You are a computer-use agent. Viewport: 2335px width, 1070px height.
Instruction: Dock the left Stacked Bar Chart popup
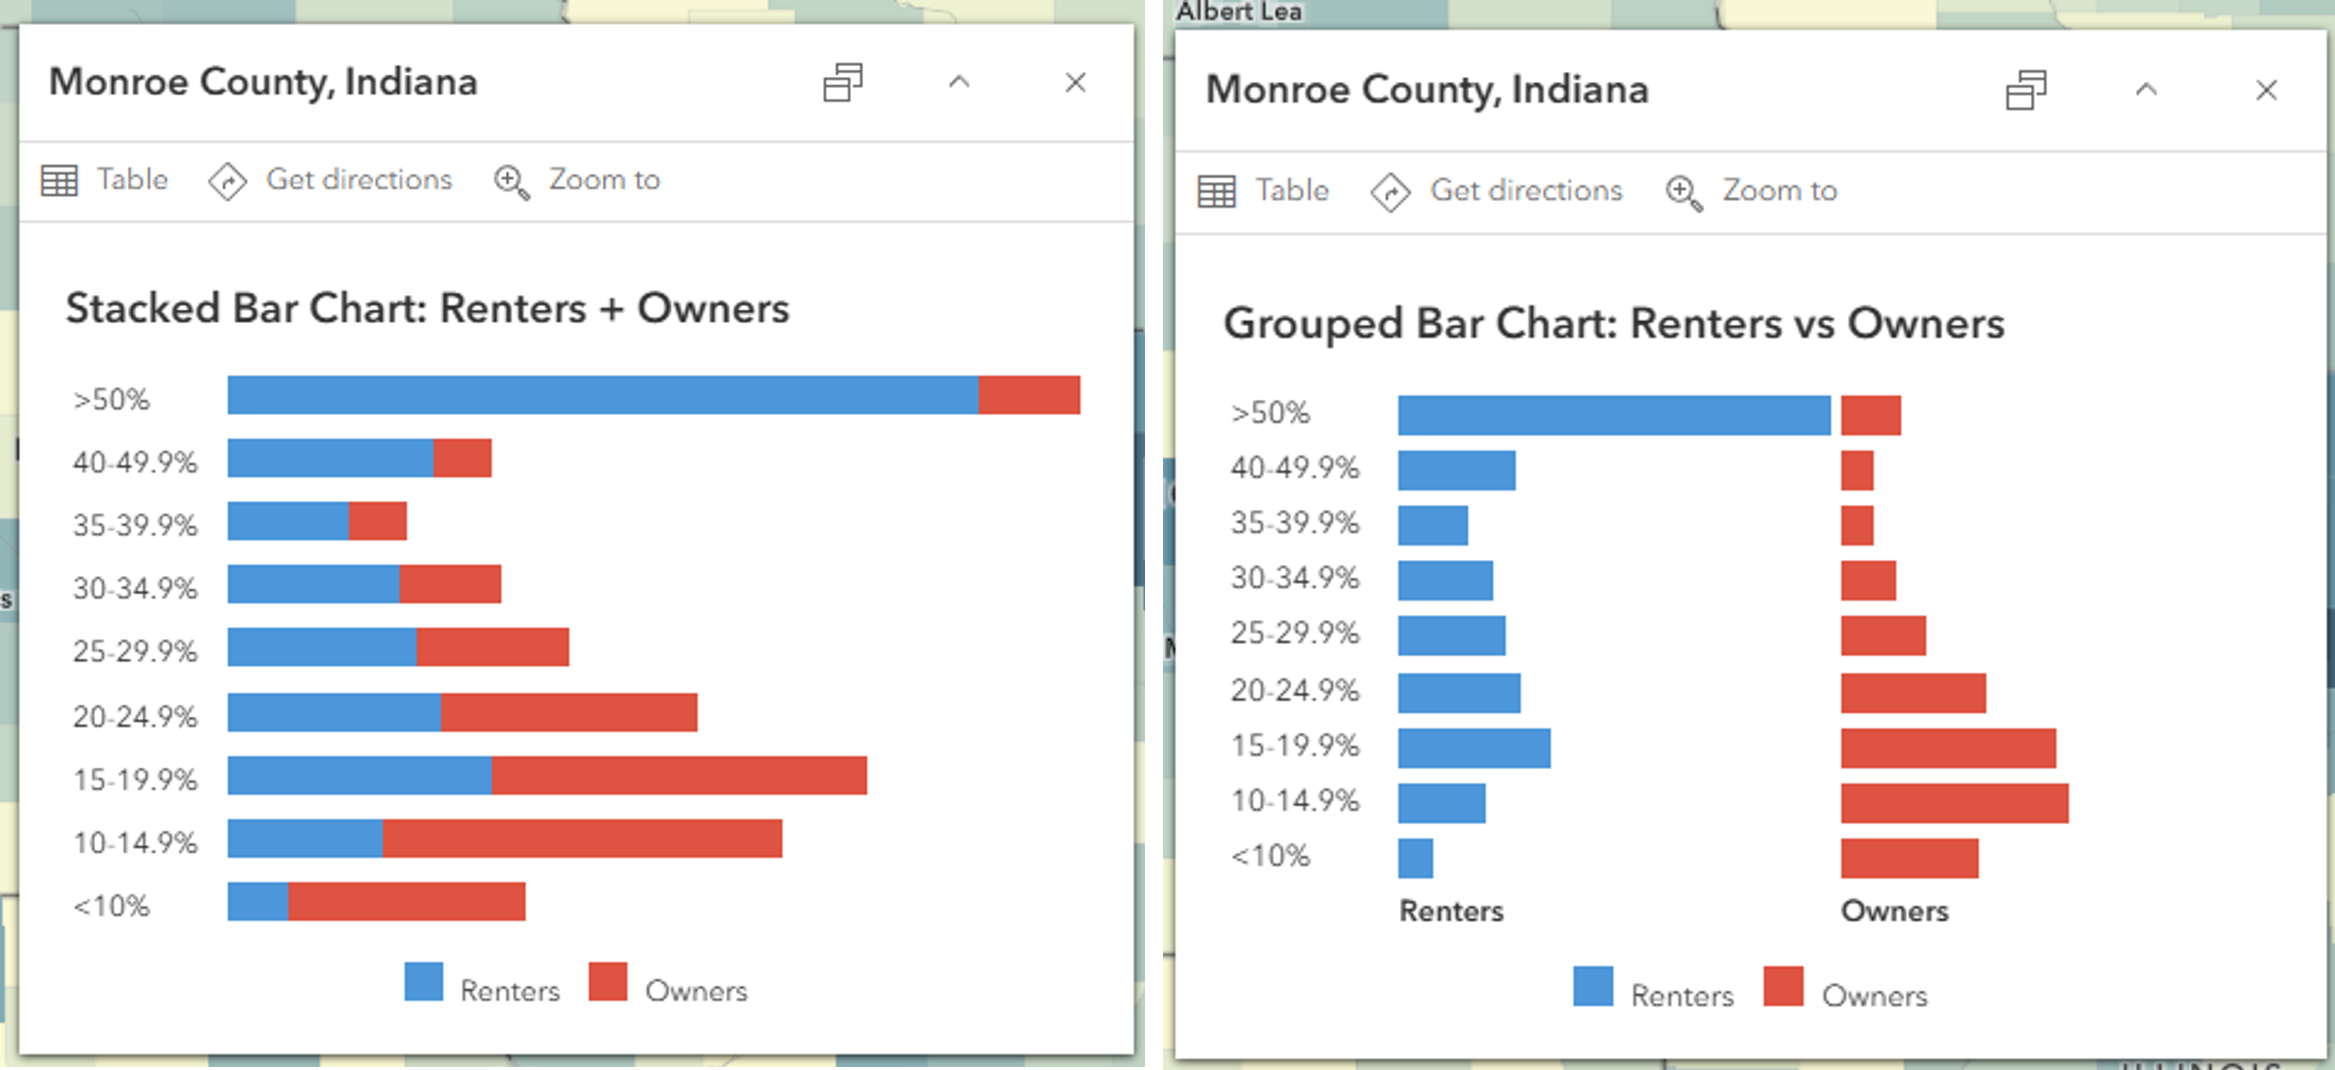click(843, 82)
